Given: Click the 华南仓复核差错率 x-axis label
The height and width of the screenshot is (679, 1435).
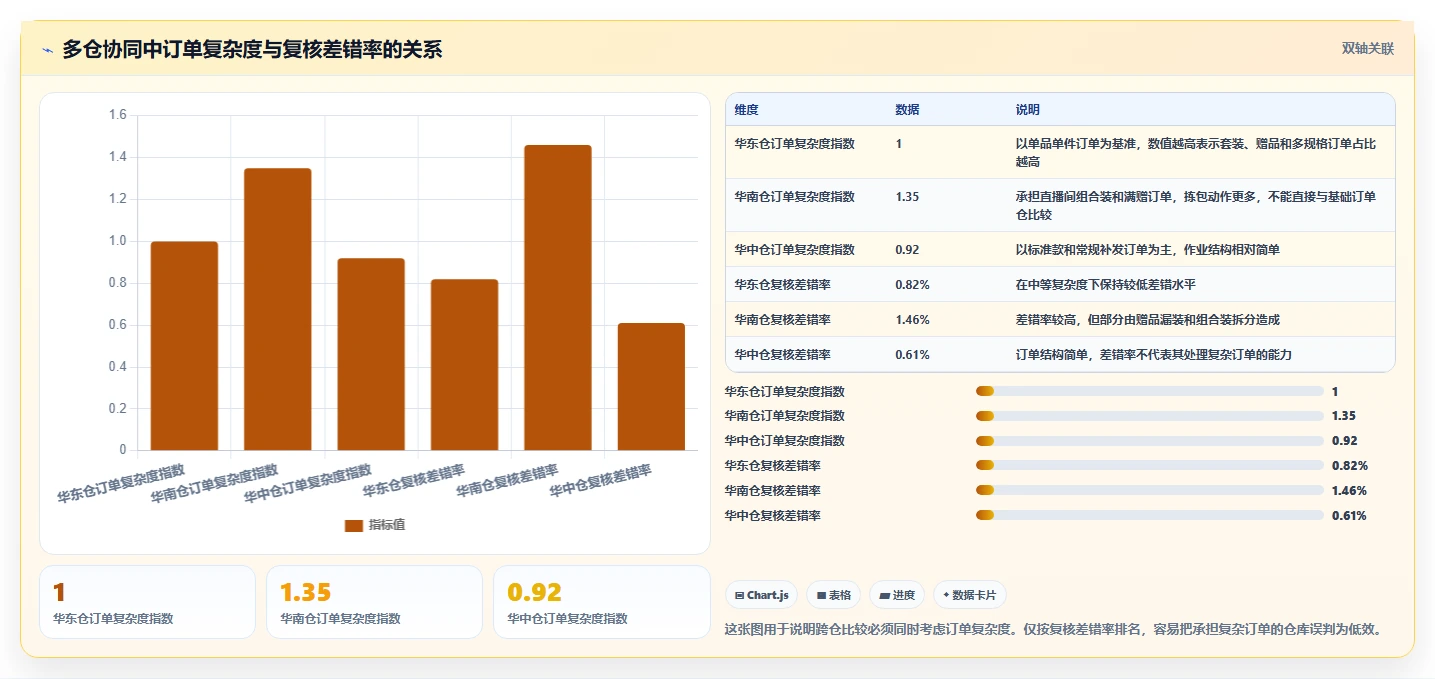Looking at the screenshot, I should coord(507,481).
